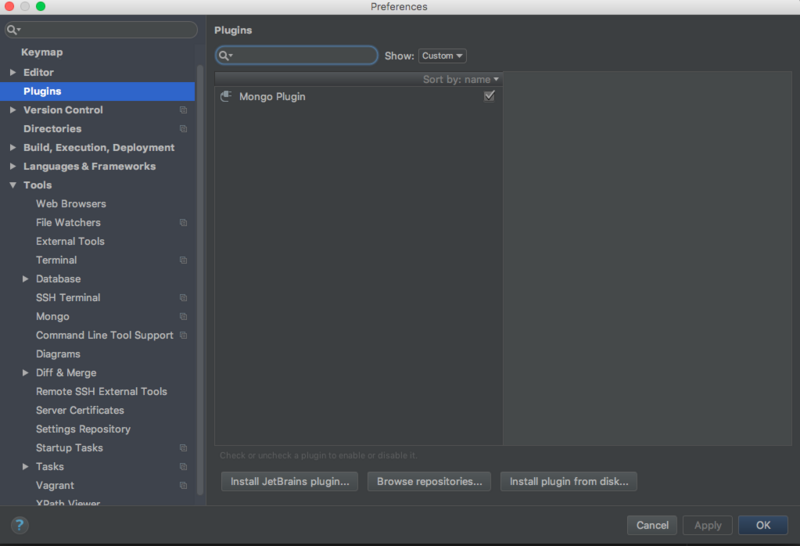
Task: Click the green zoom window button
Action: click(41, 6)
